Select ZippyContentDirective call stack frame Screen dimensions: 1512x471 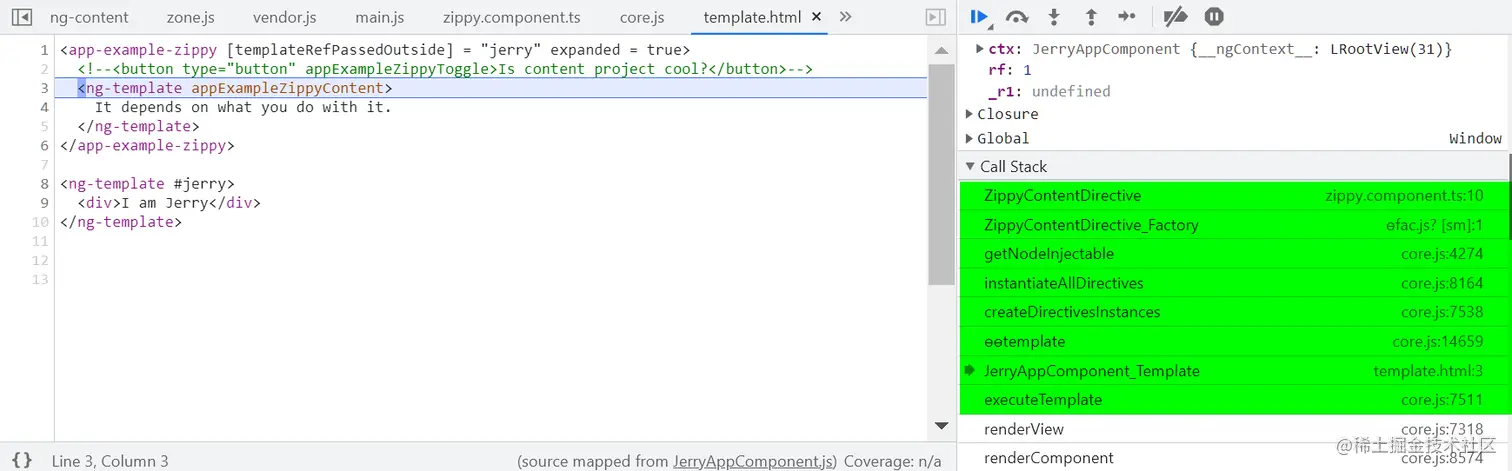pyautogui.click(x=1234, y=196)
